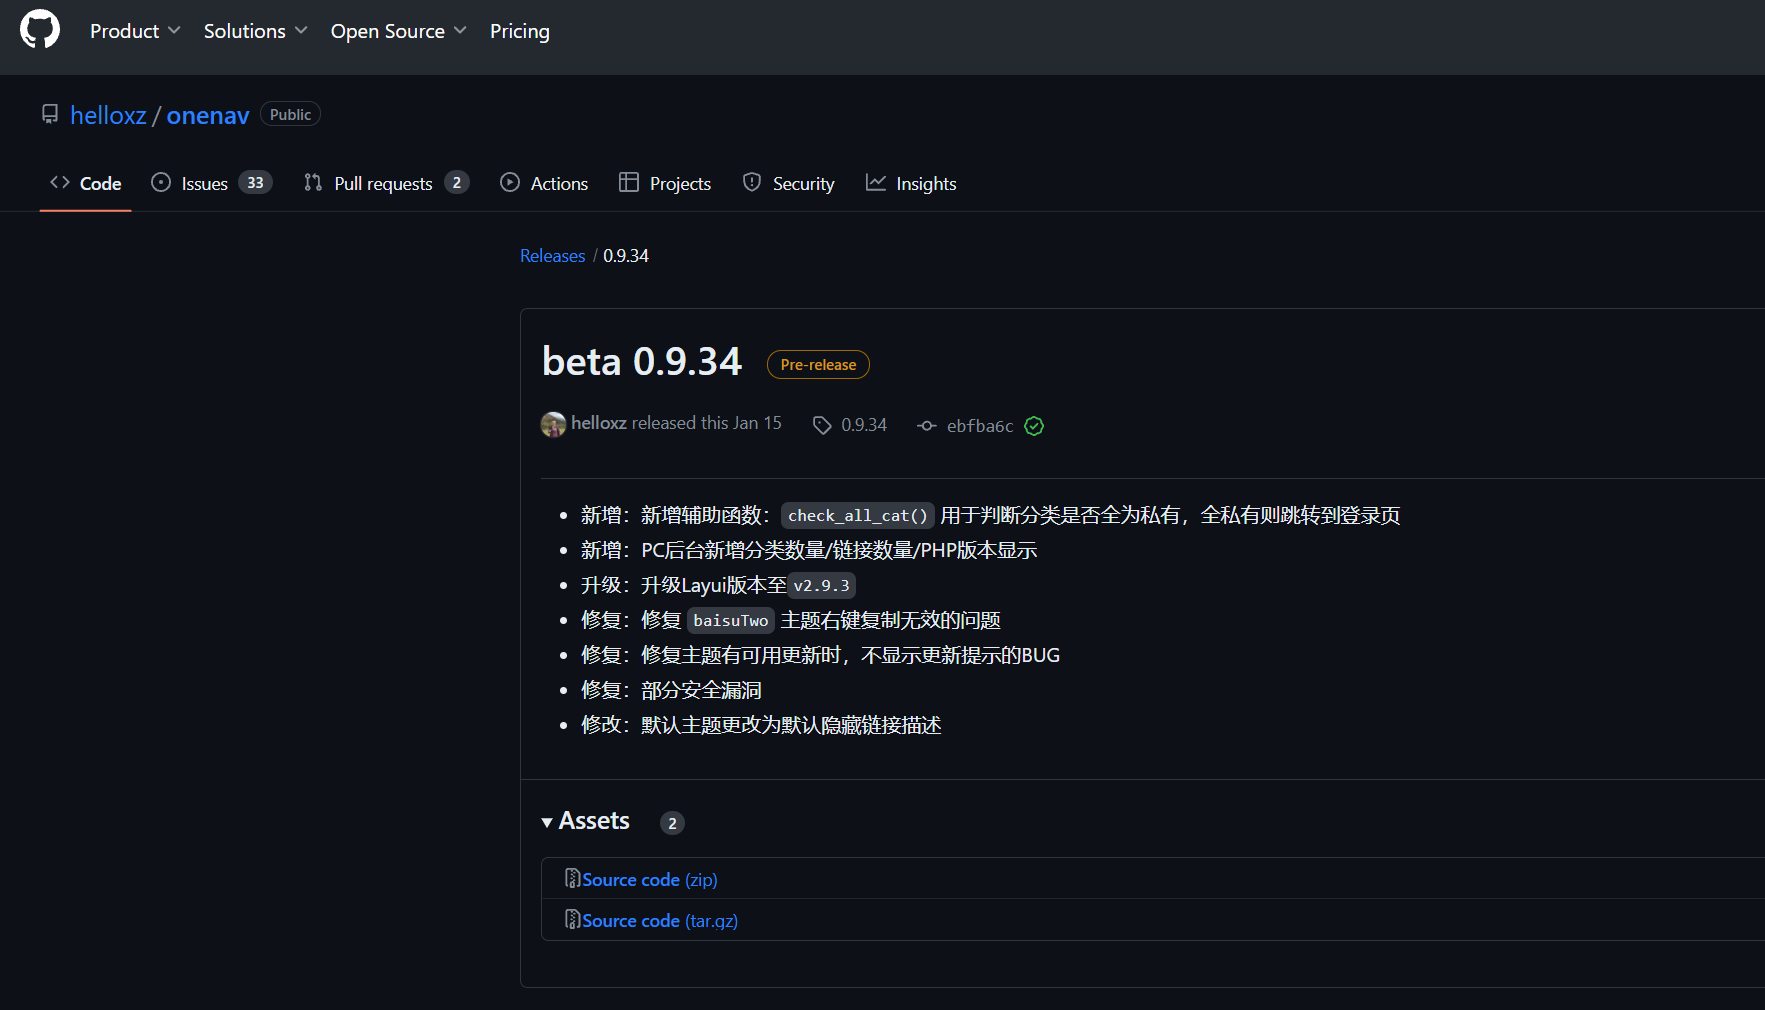Switch to the Projects tab

tap(665, 183)
